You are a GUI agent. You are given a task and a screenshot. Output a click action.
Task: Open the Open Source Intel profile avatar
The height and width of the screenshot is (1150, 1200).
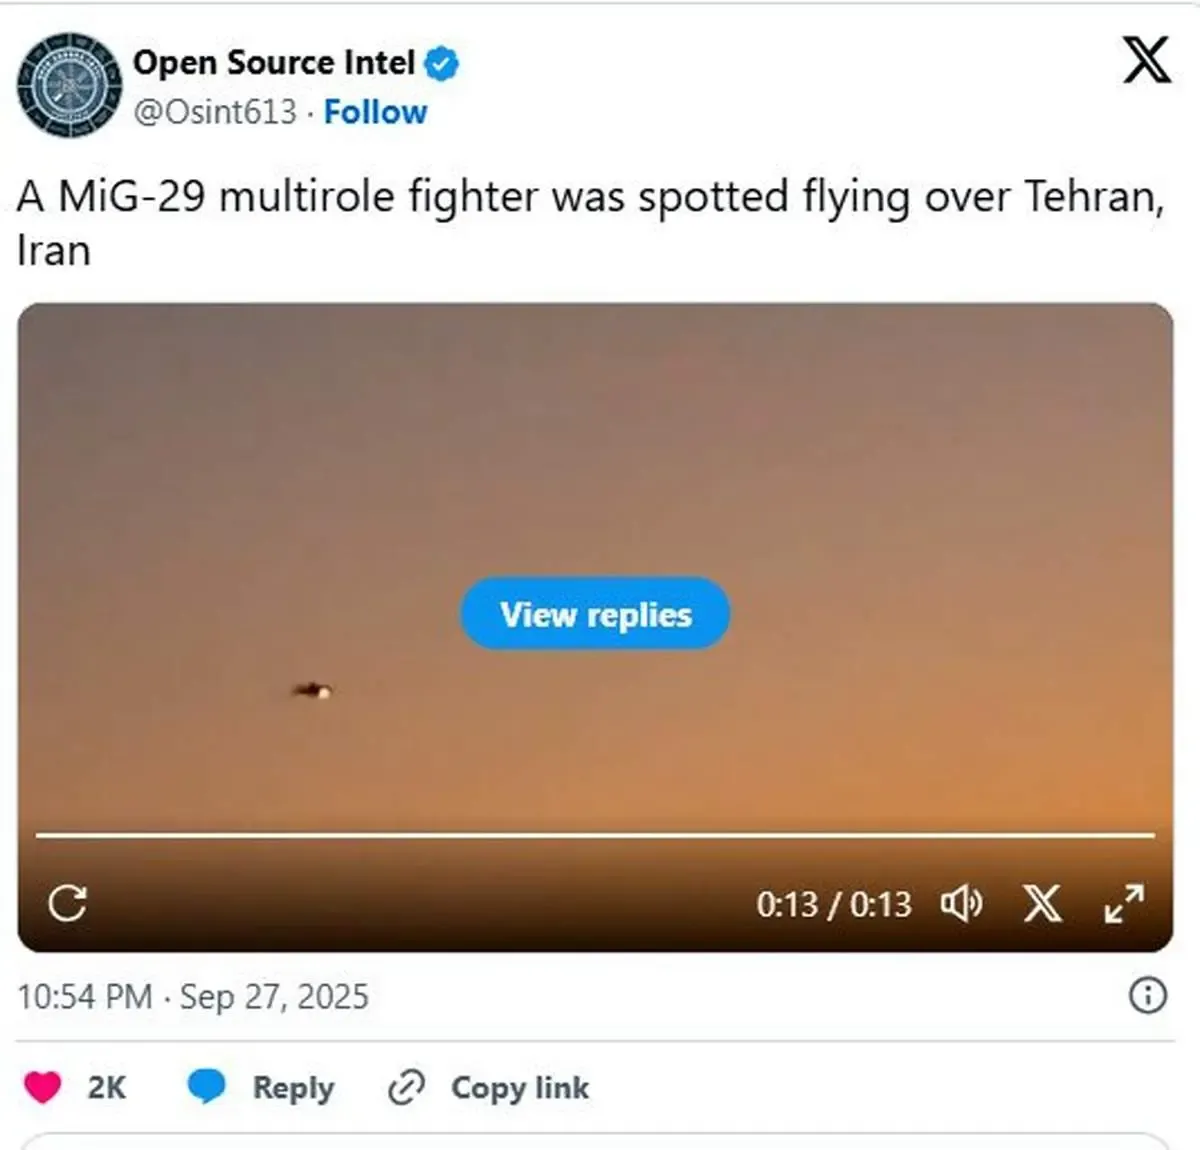[x=68, y=85]
